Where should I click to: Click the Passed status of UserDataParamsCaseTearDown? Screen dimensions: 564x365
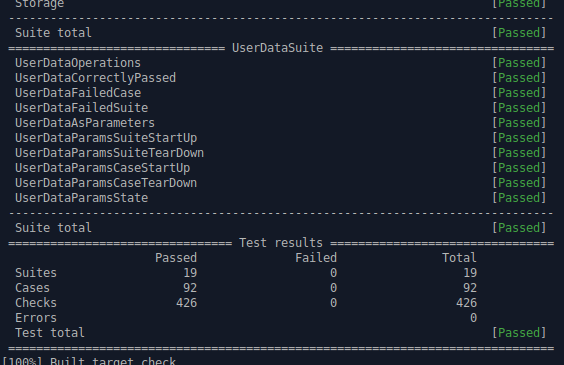[519, 183]
